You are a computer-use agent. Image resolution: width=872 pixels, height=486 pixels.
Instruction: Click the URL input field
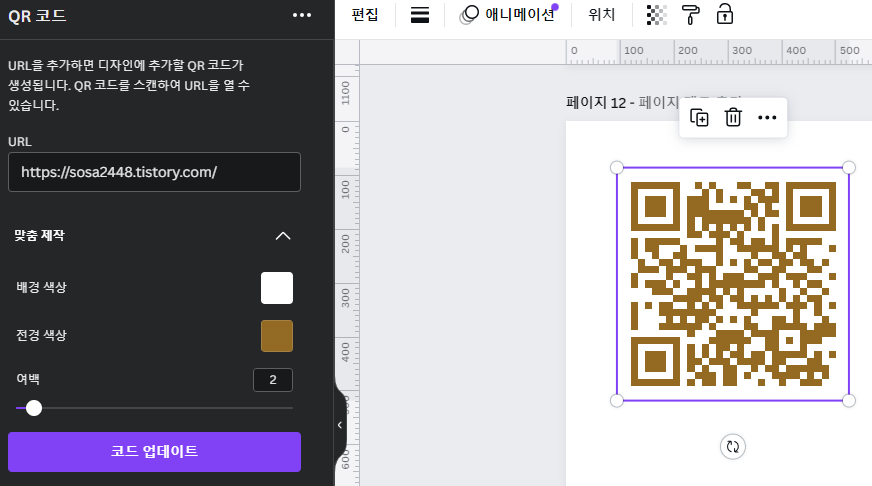pyautogui.click(x=155, y=172)
